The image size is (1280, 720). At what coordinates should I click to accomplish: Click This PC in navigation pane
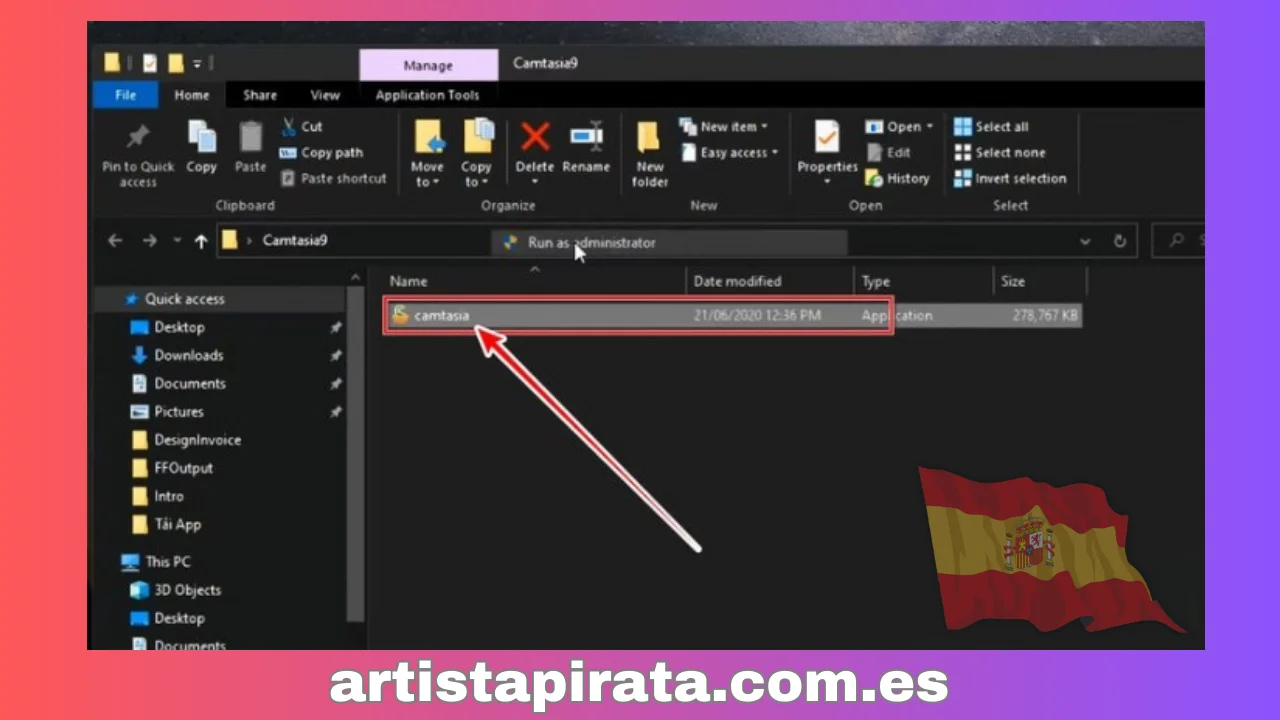click(x=167, y=561)
